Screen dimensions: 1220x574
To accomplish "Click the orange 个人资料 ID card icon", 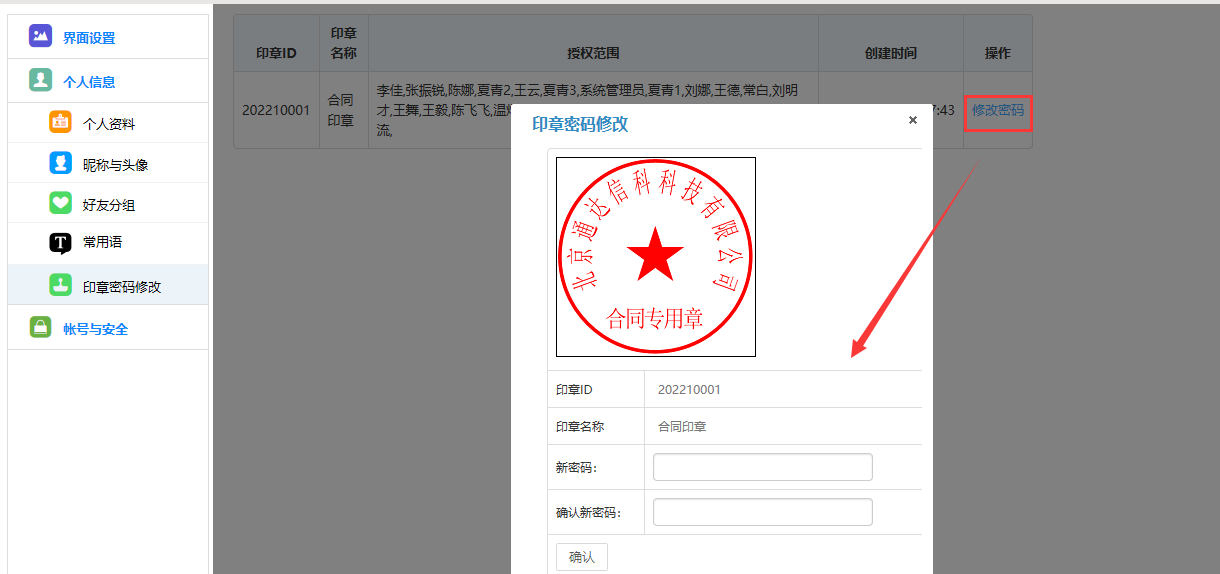I will click(x=60, y=123).
